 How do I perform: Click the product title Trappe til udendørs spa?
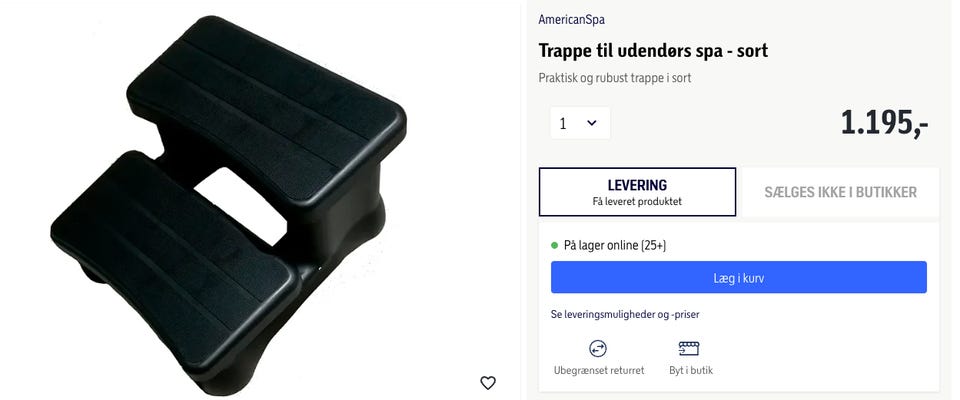653,50
